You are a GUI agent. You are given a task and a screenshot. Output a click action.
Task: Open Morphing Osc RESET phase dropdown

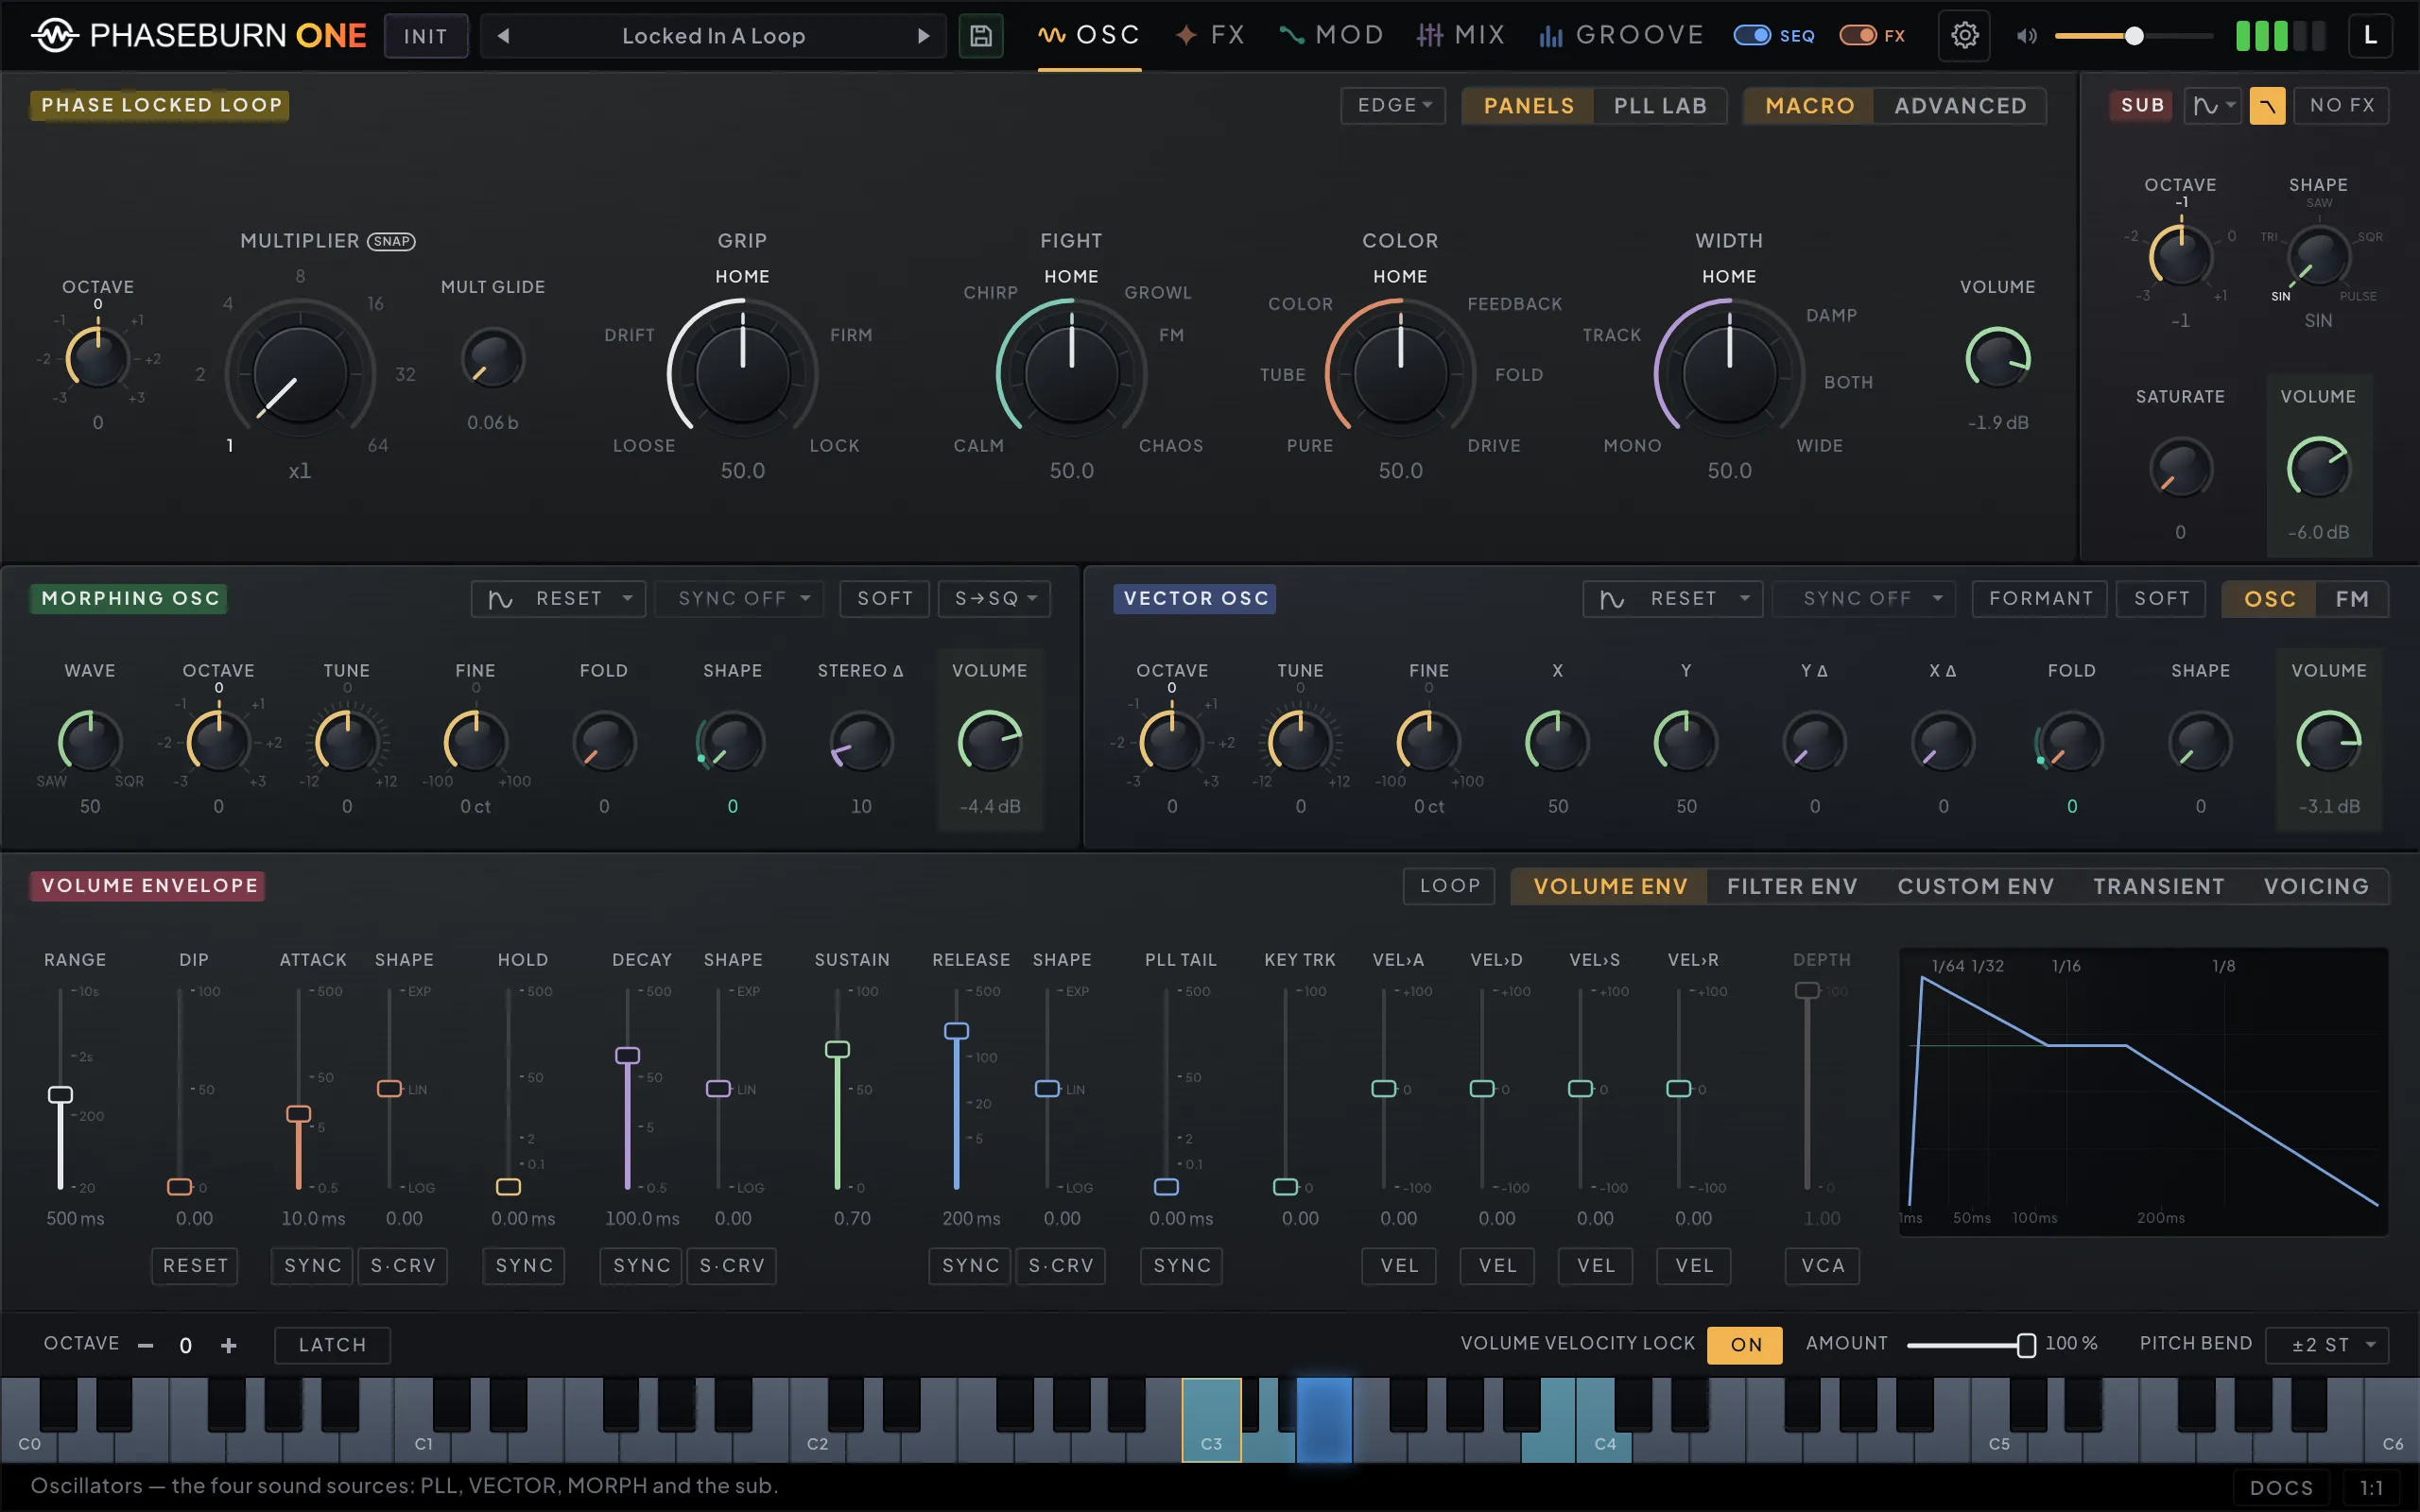[x=559, y=599]
